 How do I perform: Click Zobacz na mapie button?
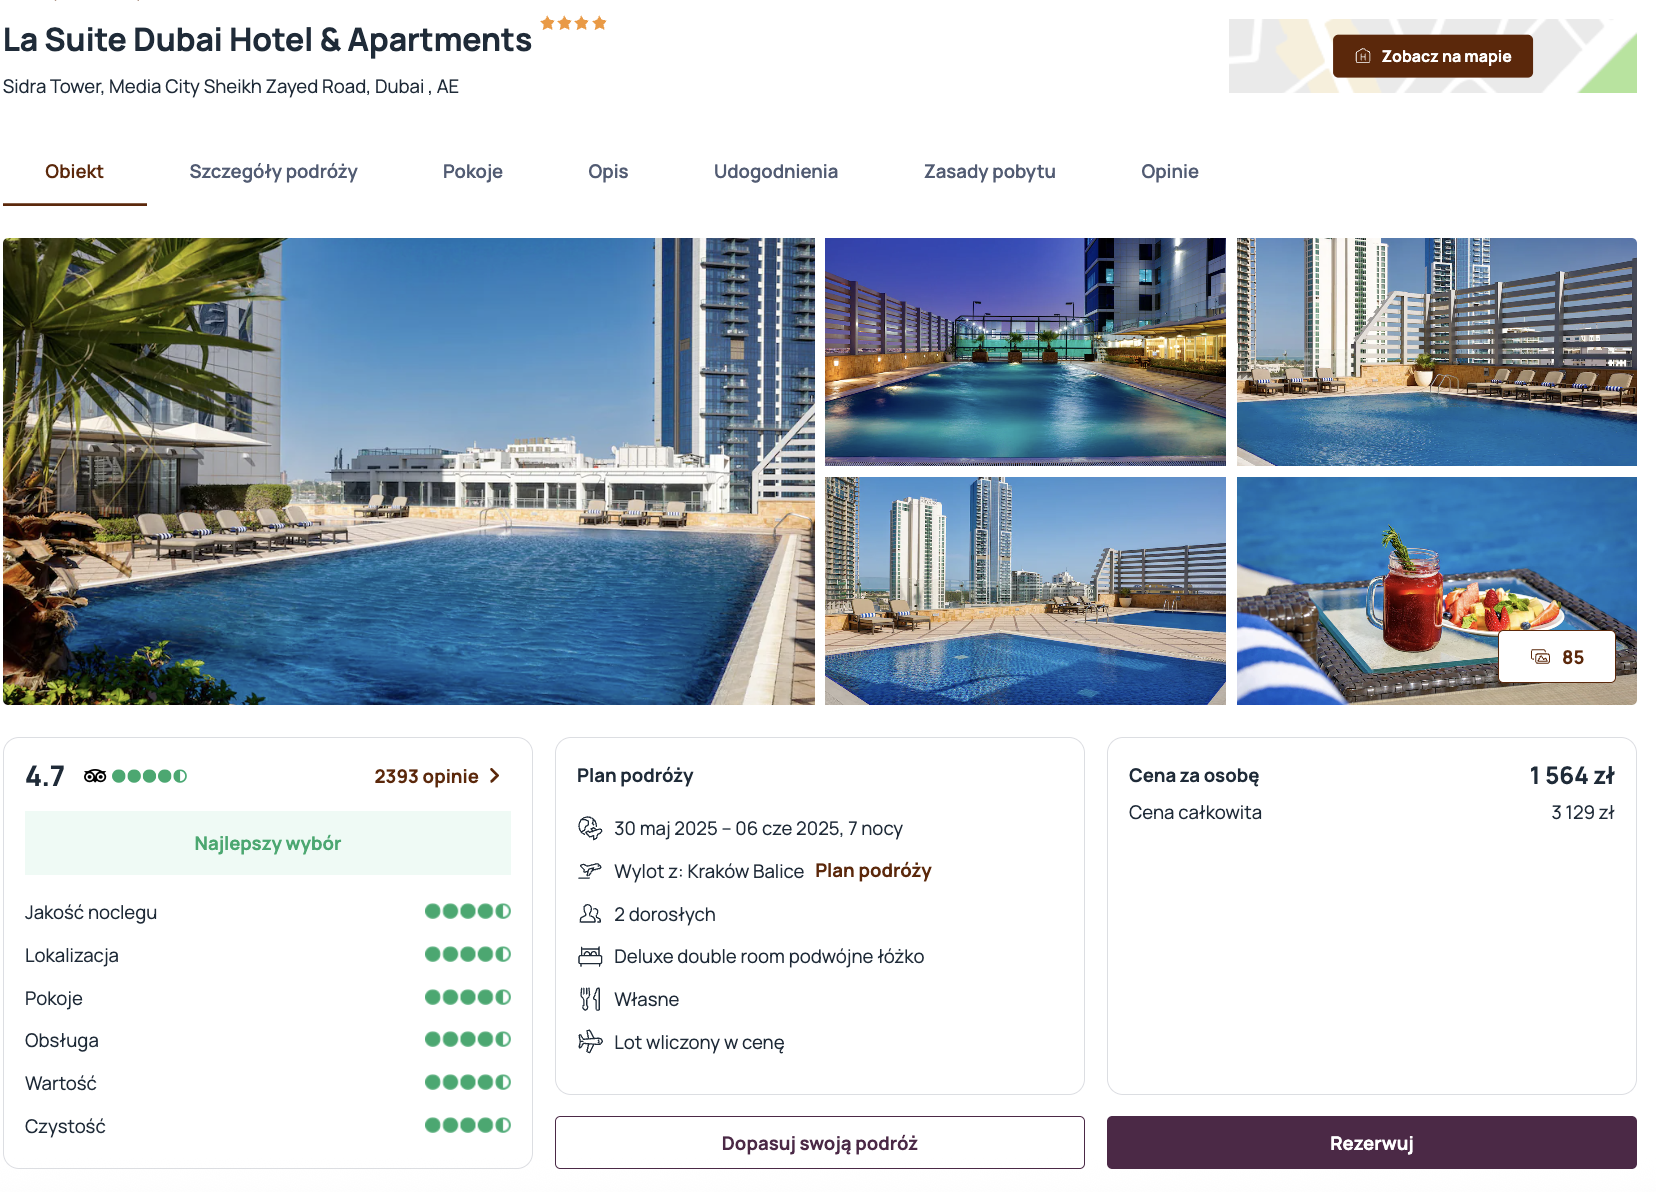[1432, 56]
